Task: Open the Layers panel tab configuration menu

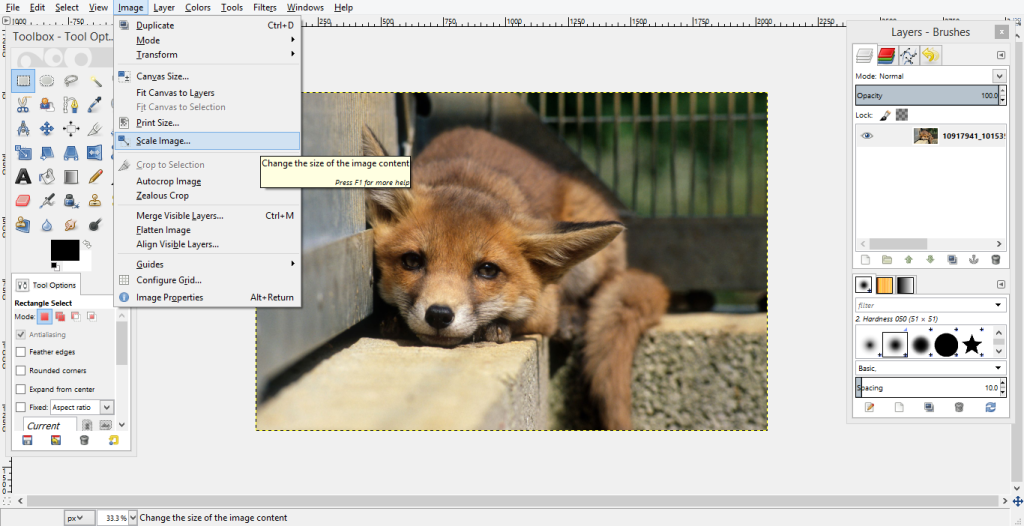Action: point(1000,56)
